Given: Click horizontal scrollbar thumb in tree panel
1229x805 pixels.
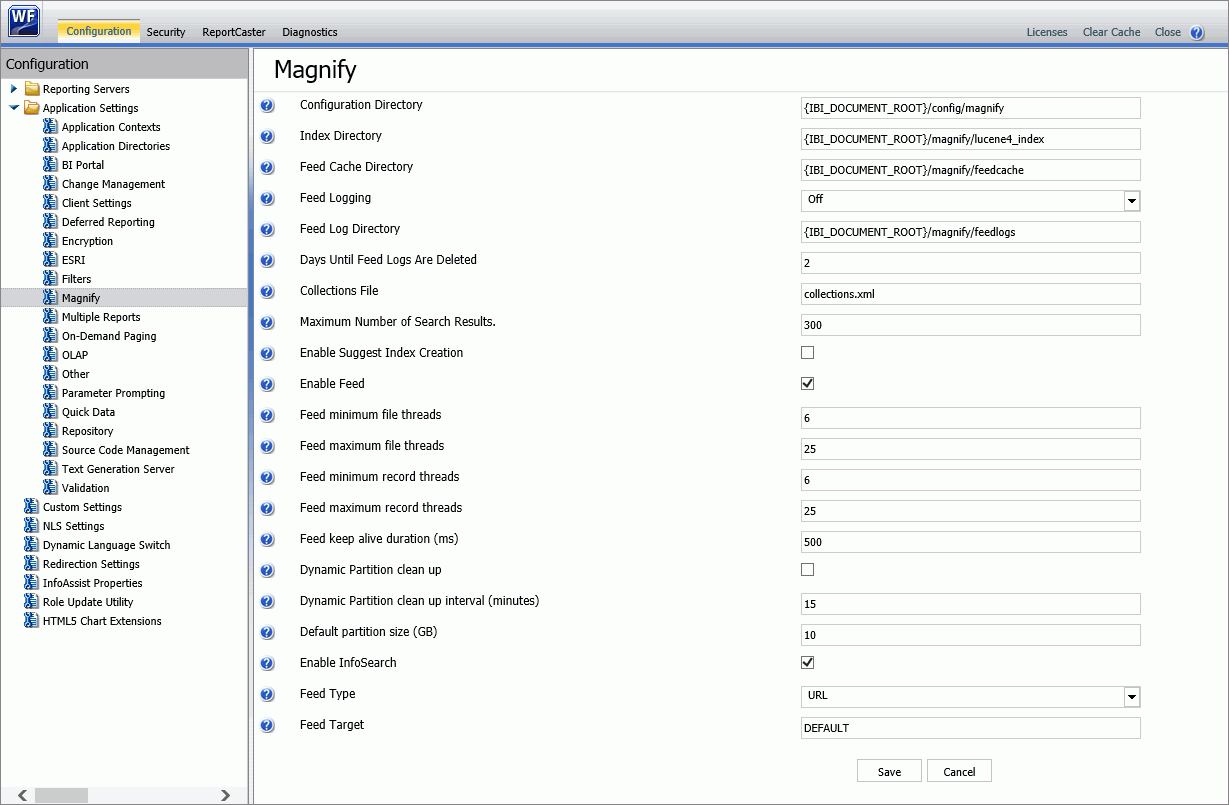Looking at the screenshot, I should coord(61,795).
